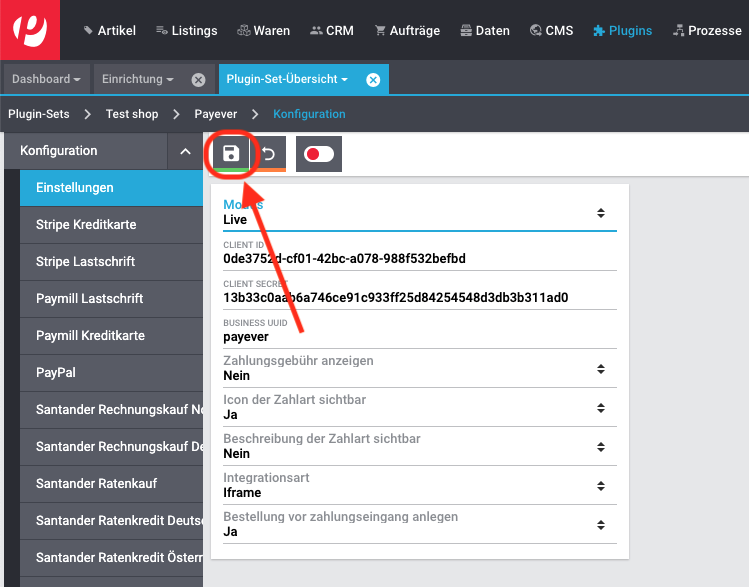Open Santander Rechnungskauf No item
The image size is (749, 587).
[111, 410]
